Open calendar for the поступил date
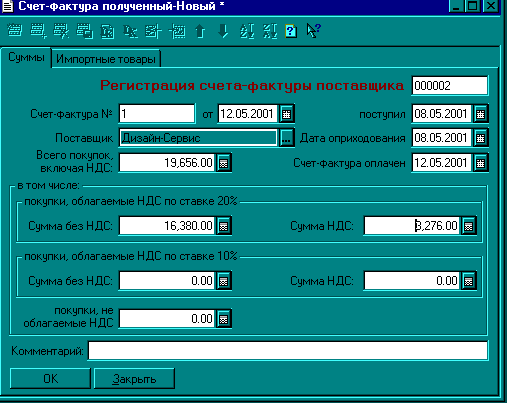This screenshot has height=403, width=507. coord(480,114)
